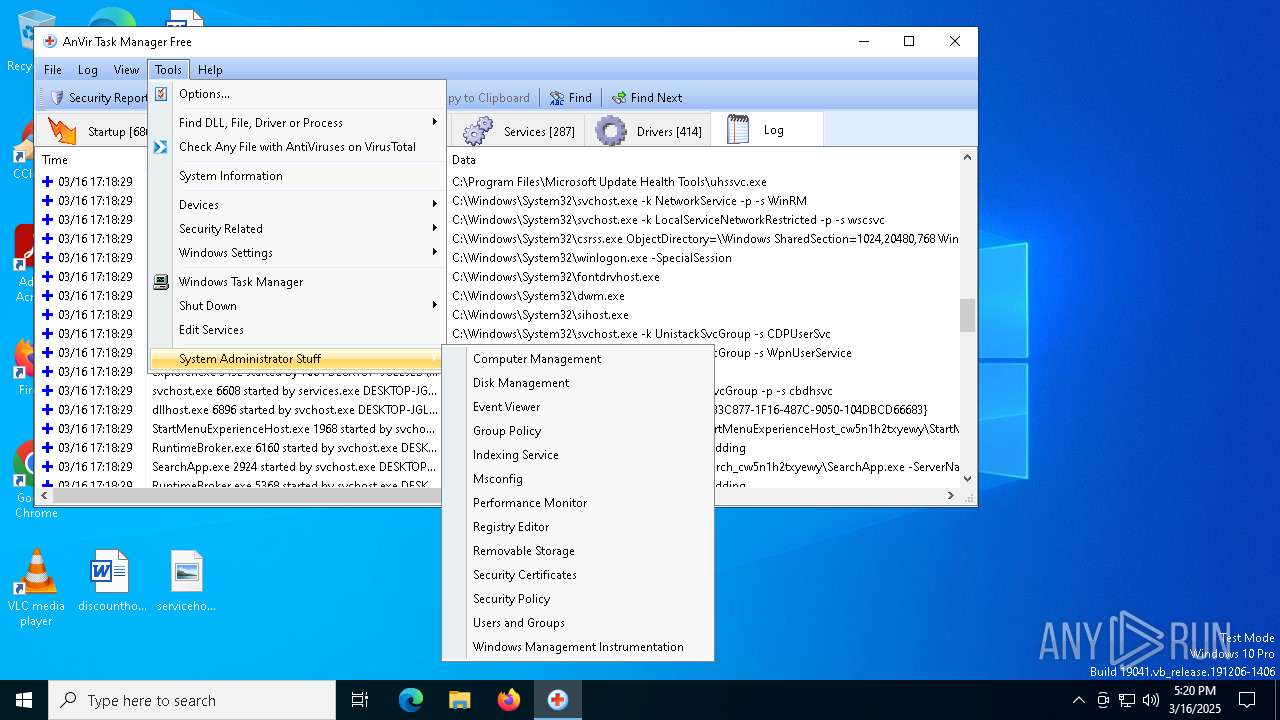Open Disk Management
The image size is (1280, 720).
[x=578, y=383]
